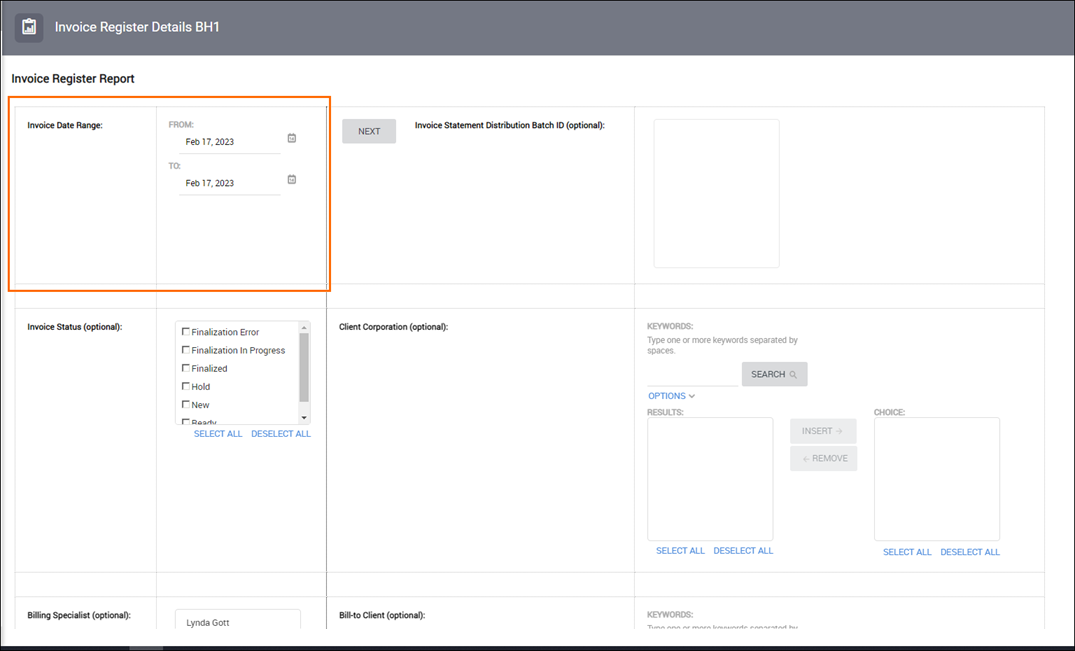Click the Invoice Date Range label
Image resolution: width=1075 pixels, height=651 pixels.
click(x=65, y=125)
